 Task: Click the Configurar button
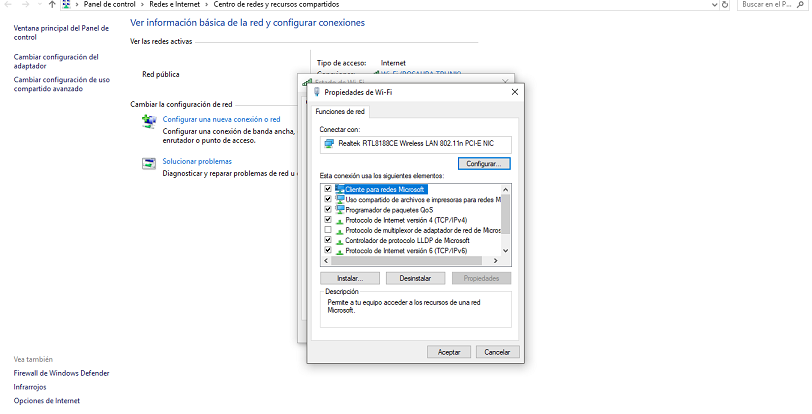(484, 164)
